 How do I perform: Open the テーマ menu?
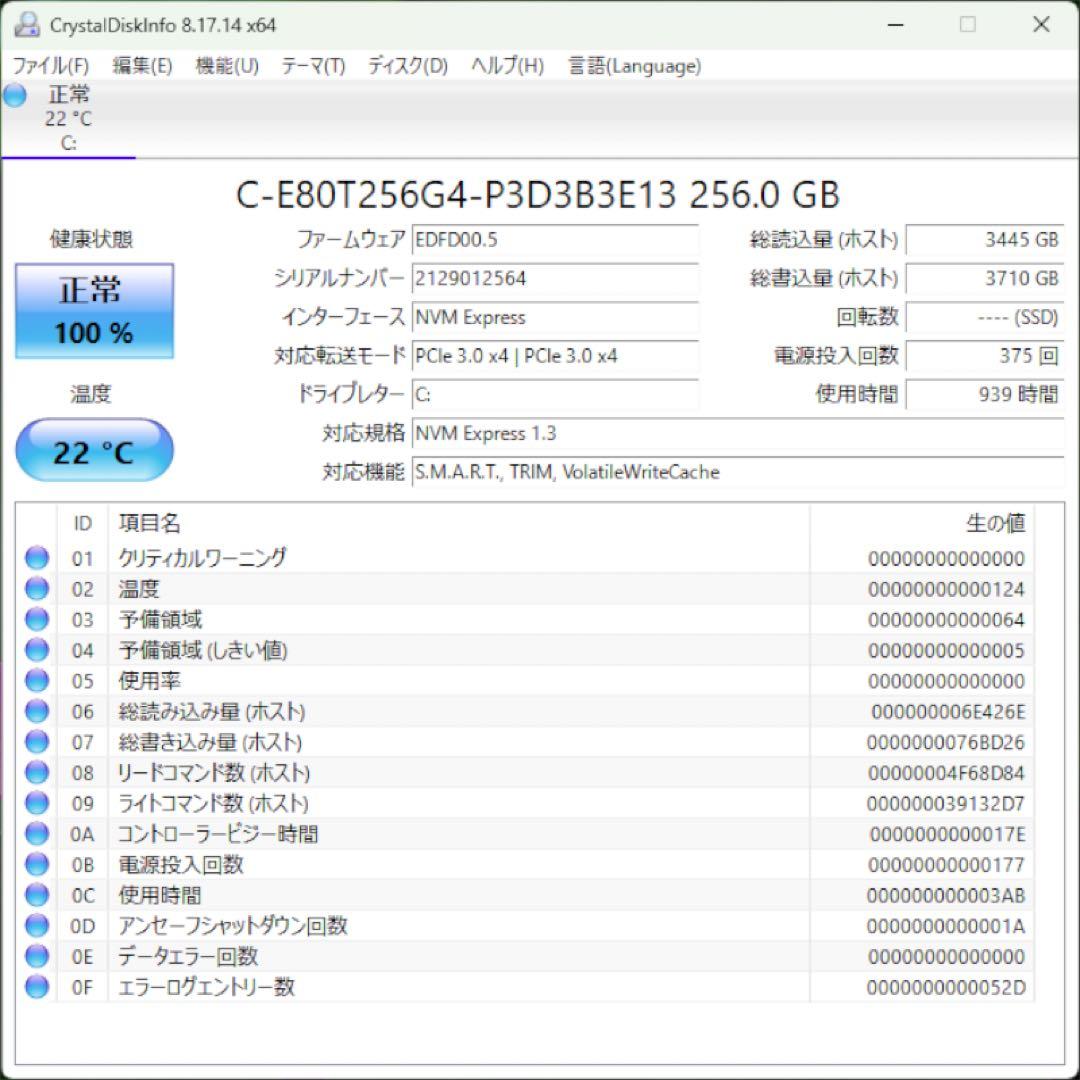click(314, 66)
